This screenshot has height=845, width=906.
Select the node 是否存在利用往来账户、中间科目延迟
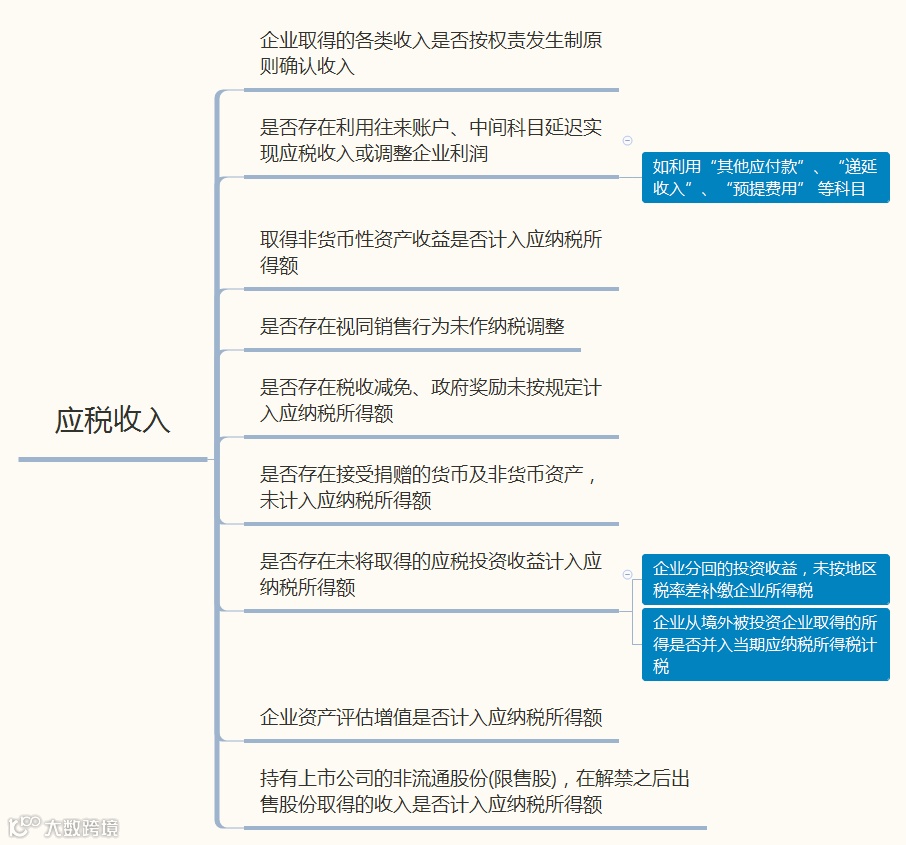pyautogui.click(x=431, y=140)
